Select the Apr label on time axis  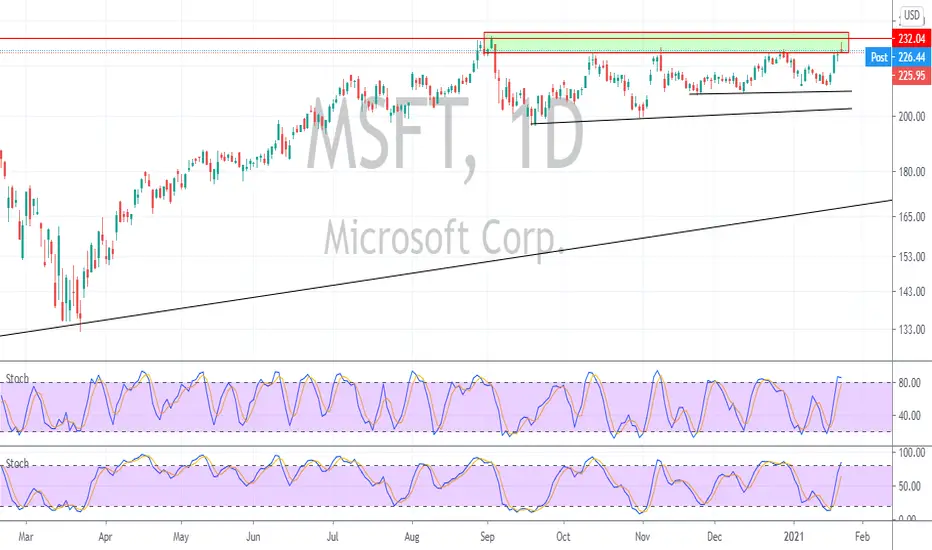[105, 537]
